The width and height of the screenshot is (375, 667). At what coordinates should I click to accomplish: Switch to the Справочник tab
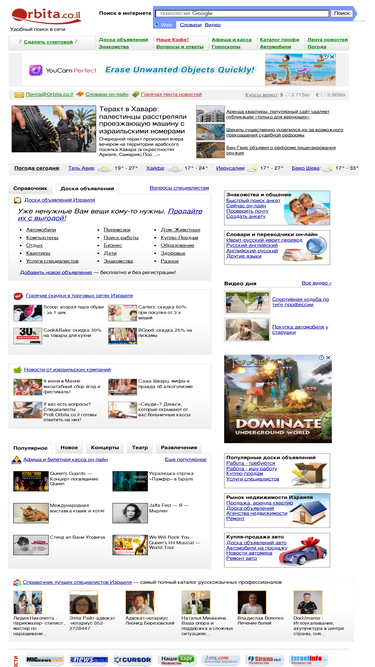[31, 188]
